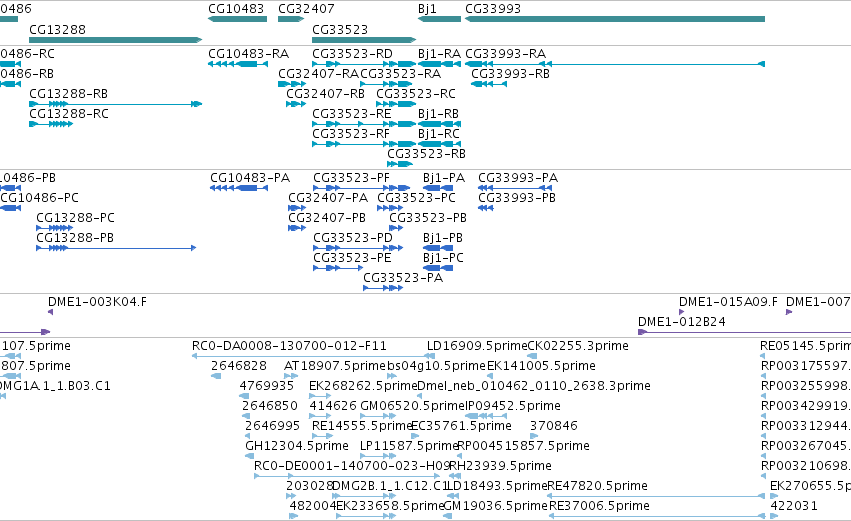Click protein Bj1-PC label
Screen dimensions: 851x521
coord(443,258)
